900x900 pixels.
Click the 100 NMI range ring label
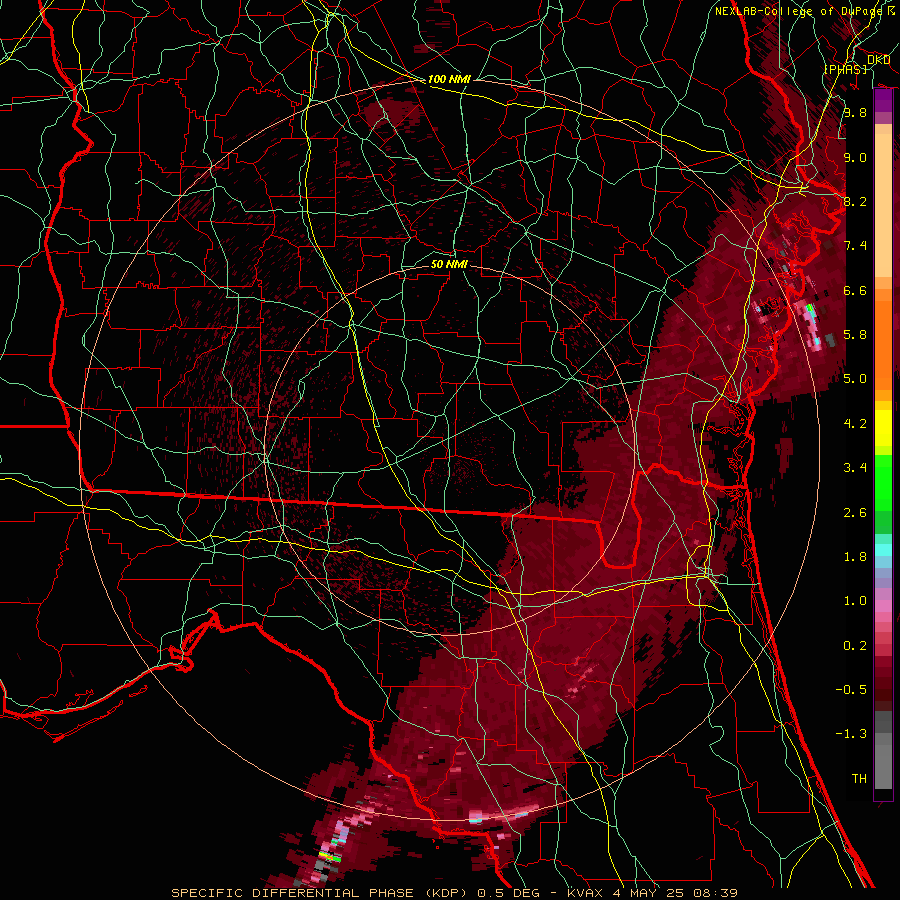(x=449, y=79)
